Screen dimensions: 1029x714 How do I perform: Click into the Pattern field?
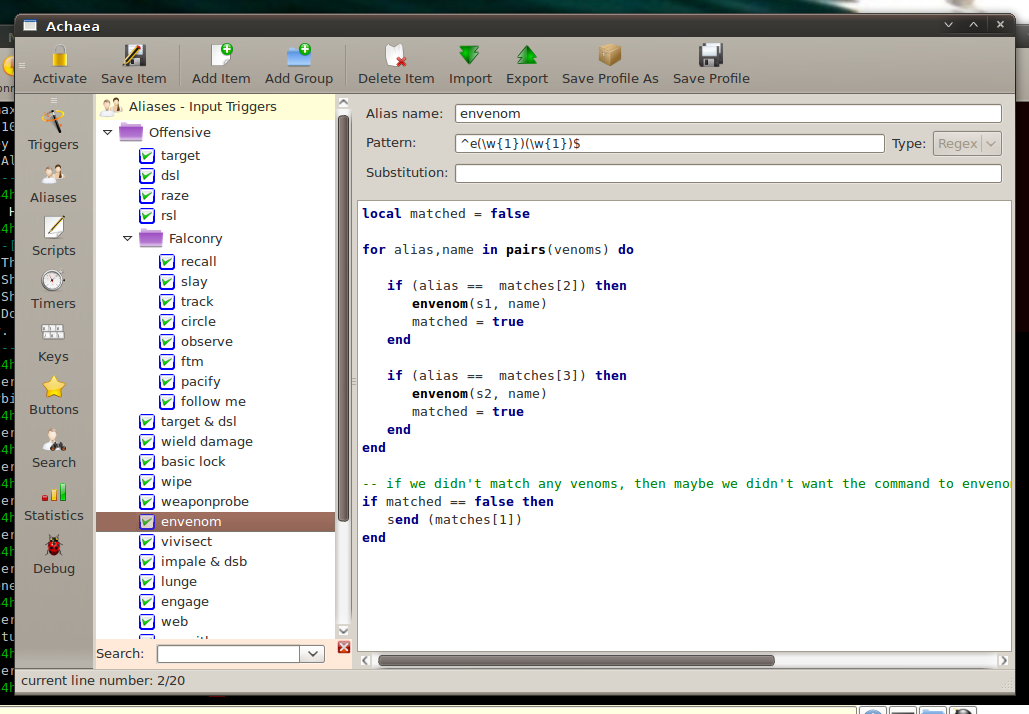pyautogui.click(x=669, y=143)
